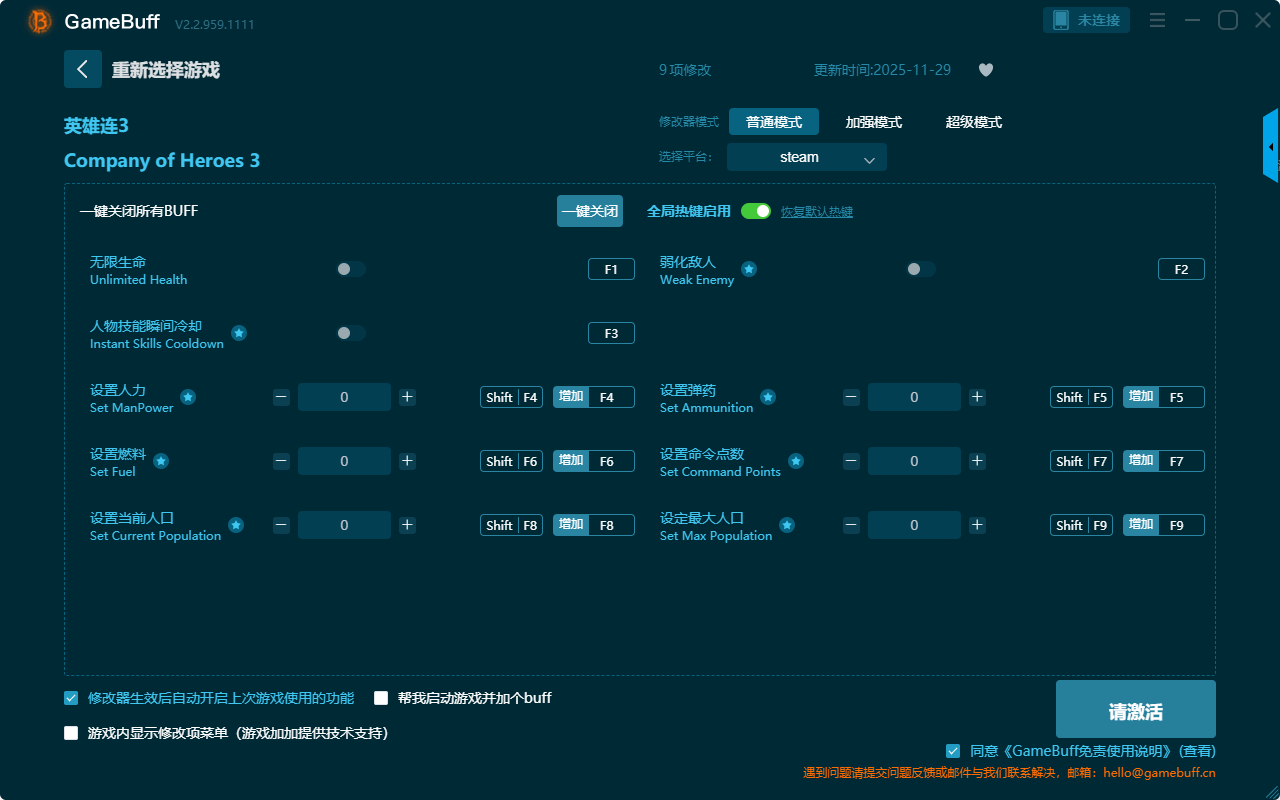Toggle Unlimited Health switch on
1280x800 pixels.
pos(351,269)
